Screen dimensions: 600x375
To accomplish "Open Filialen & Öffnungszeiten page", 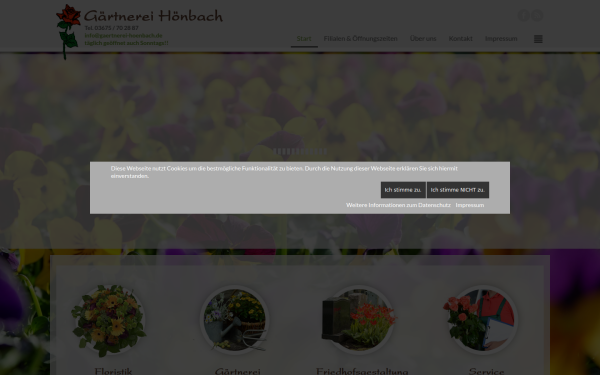I will pos(360,39).
